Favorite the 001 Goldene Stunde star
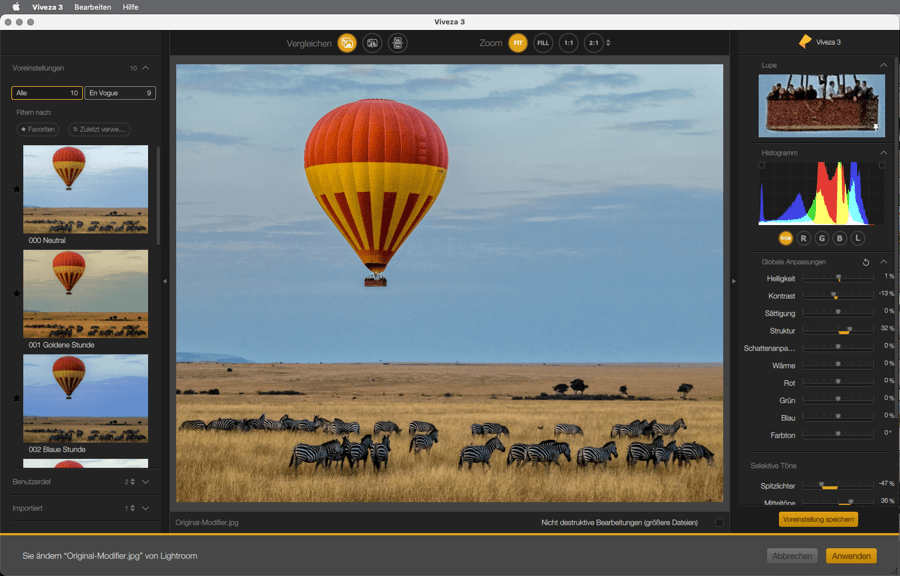Screen dimensions: 900x576 click(x=17, y=293)
